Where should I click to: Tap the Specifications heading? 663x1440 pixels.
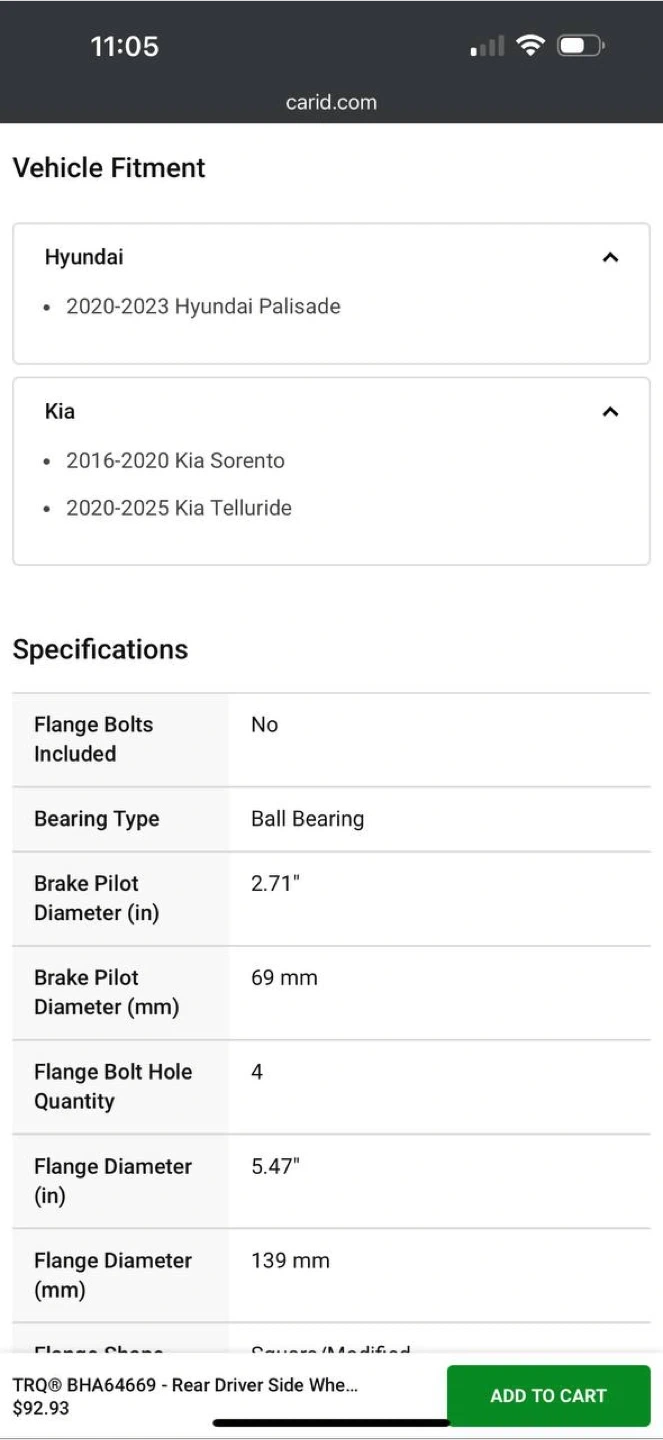(100, 649)
